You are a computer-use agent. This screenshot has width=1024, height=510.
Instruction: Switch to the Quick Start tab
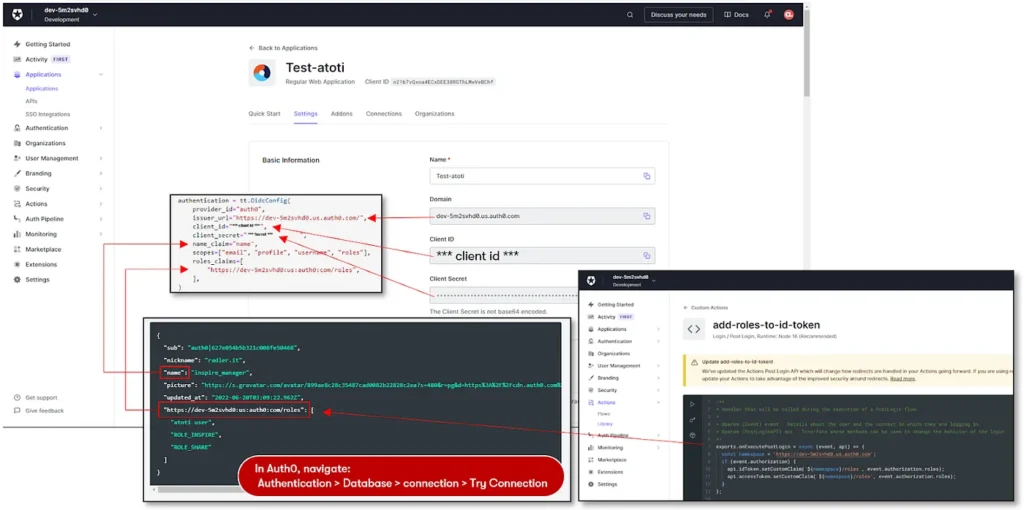click(264, 114)
